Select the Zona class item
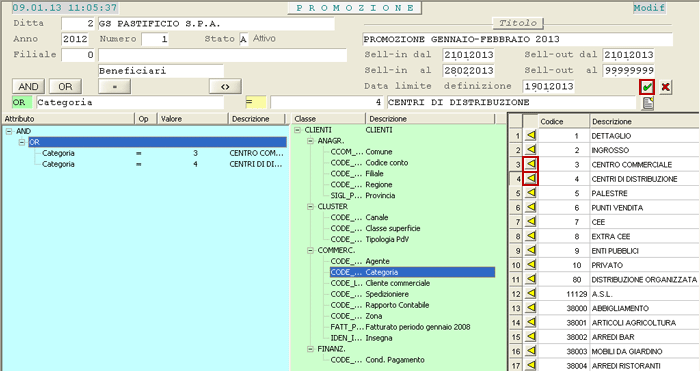The width and height of the screenshot is (700, 371). coord(356,316)
